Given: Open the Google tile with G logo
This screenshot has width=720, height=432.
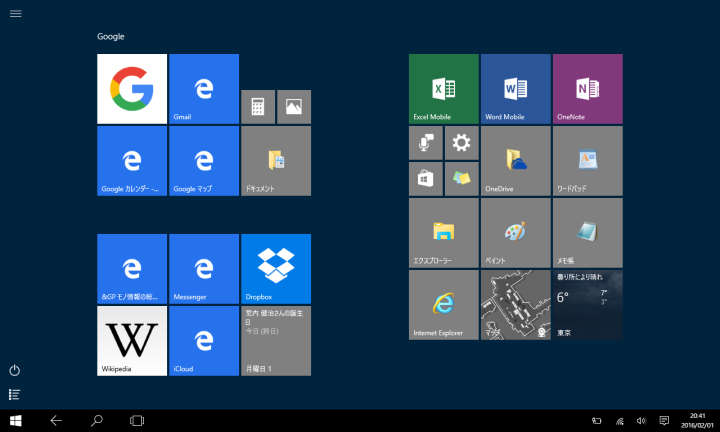Looking at the screenshot, I should pyautogui.click(x=132, y=89).
